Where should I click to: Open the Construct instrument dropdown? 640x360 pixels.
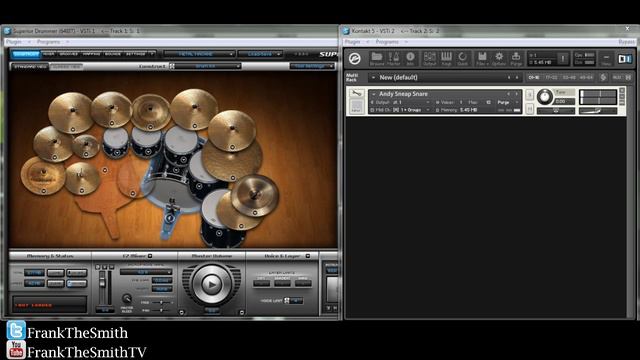pyautogui.click(x=208, y=66)
